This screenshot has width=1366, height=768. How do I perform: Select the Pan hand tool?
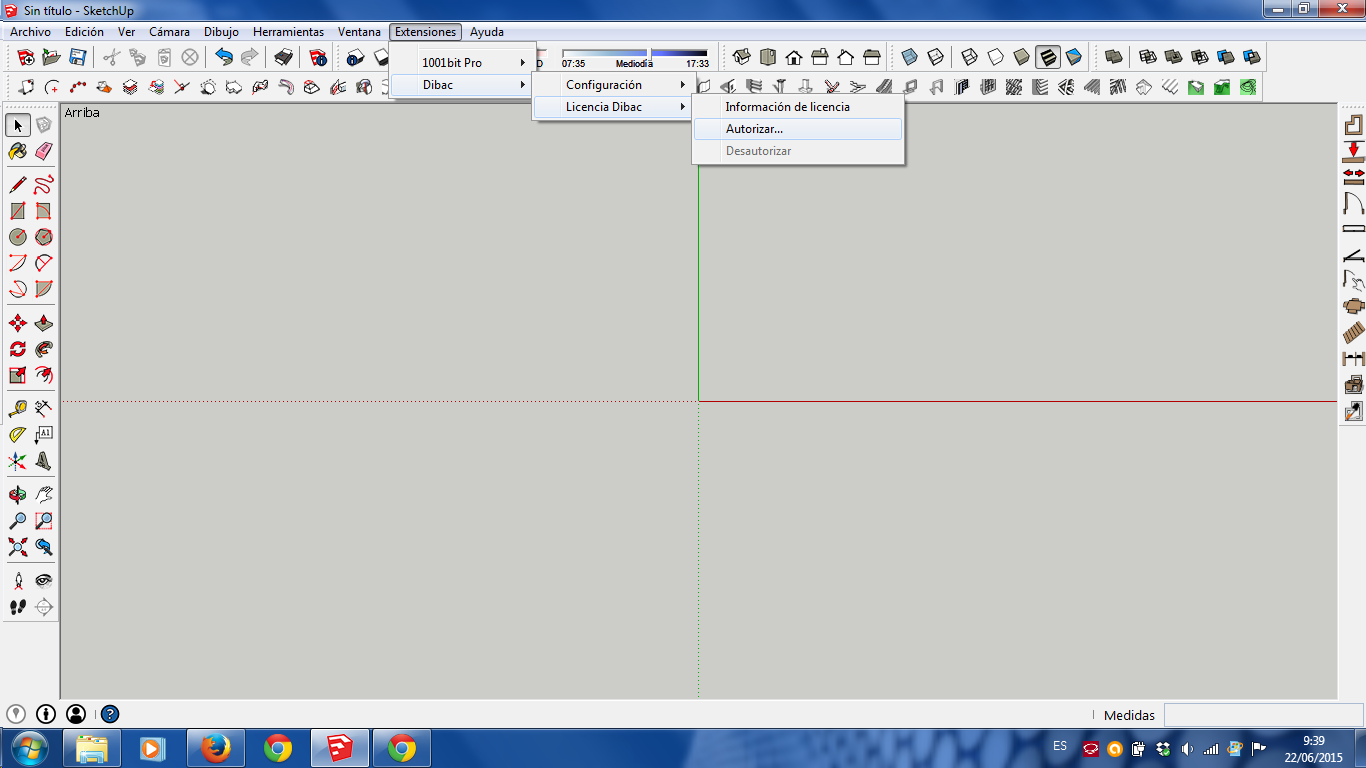(x=44, y=495)
